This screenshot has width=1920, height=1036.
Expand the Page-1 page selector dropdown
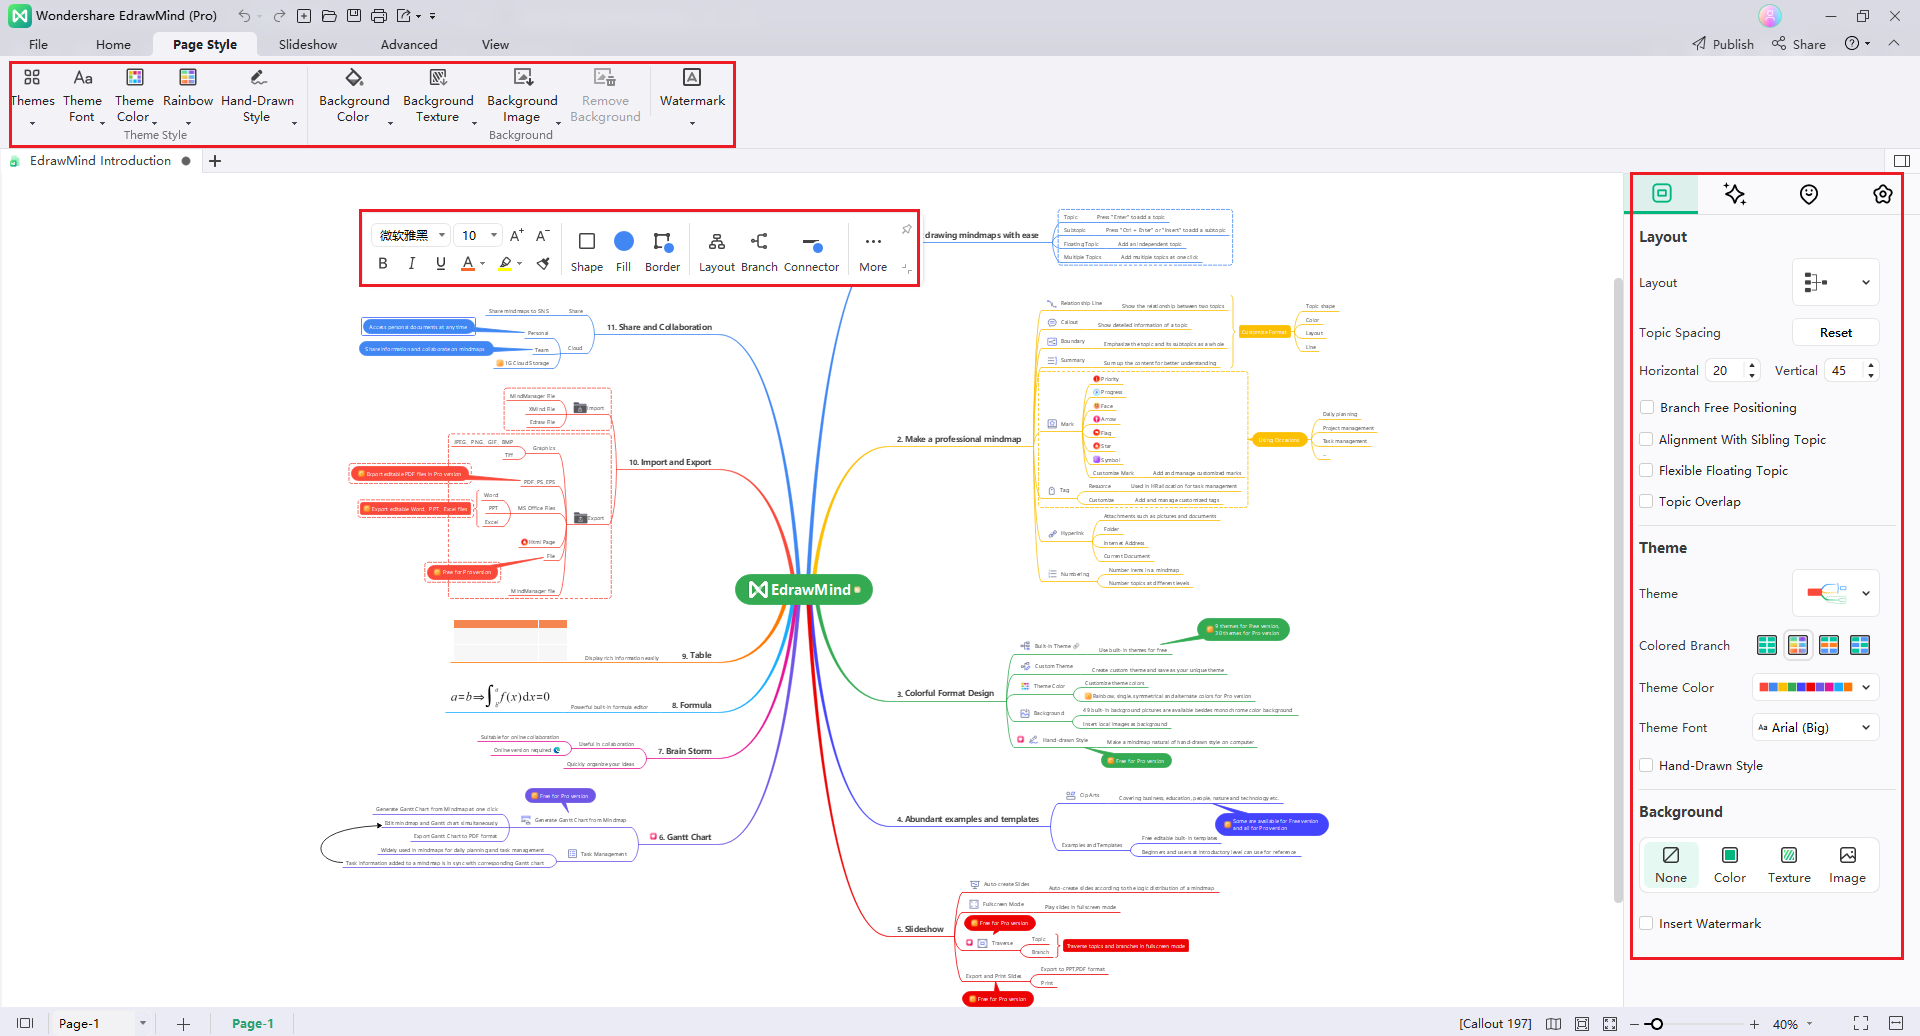(143, 1023)
